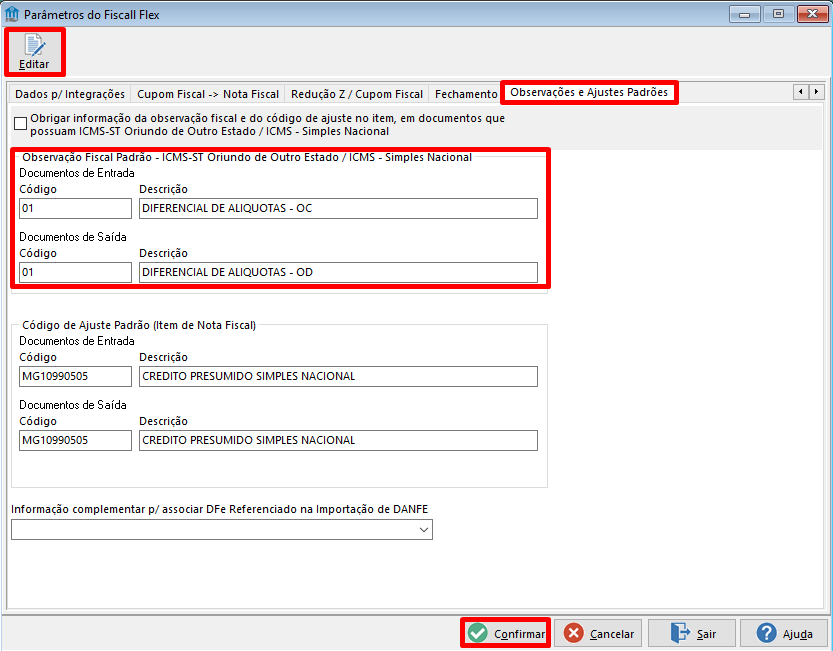
Task: Click the Código de Ajuste Padrão group title
Action: (139, 325)
